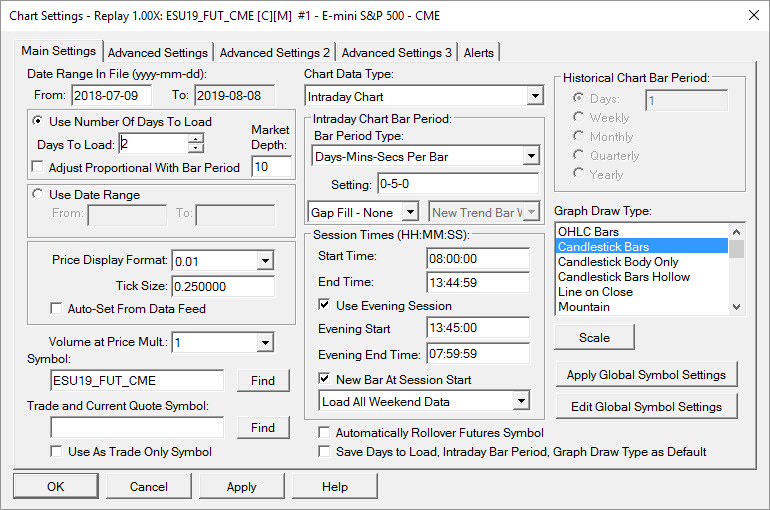Screen dimensions: 770x510
Task: Click the Evening Start field
Action: coord(478,327)
